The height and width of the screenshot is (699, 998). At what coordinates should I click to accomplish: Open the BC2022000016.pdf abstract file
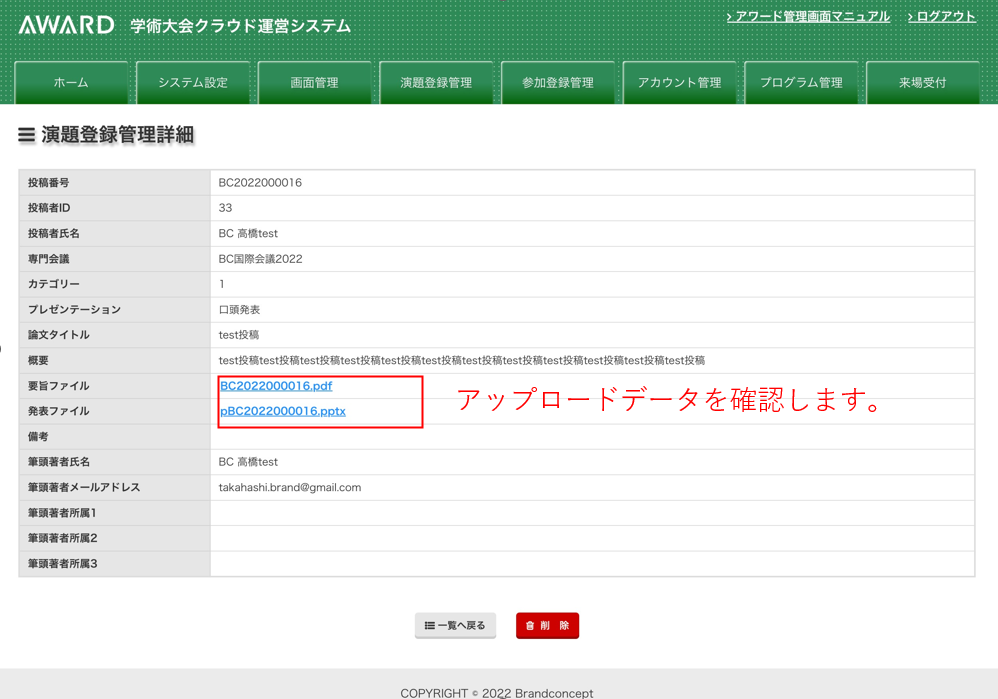[x=276, y=386]
